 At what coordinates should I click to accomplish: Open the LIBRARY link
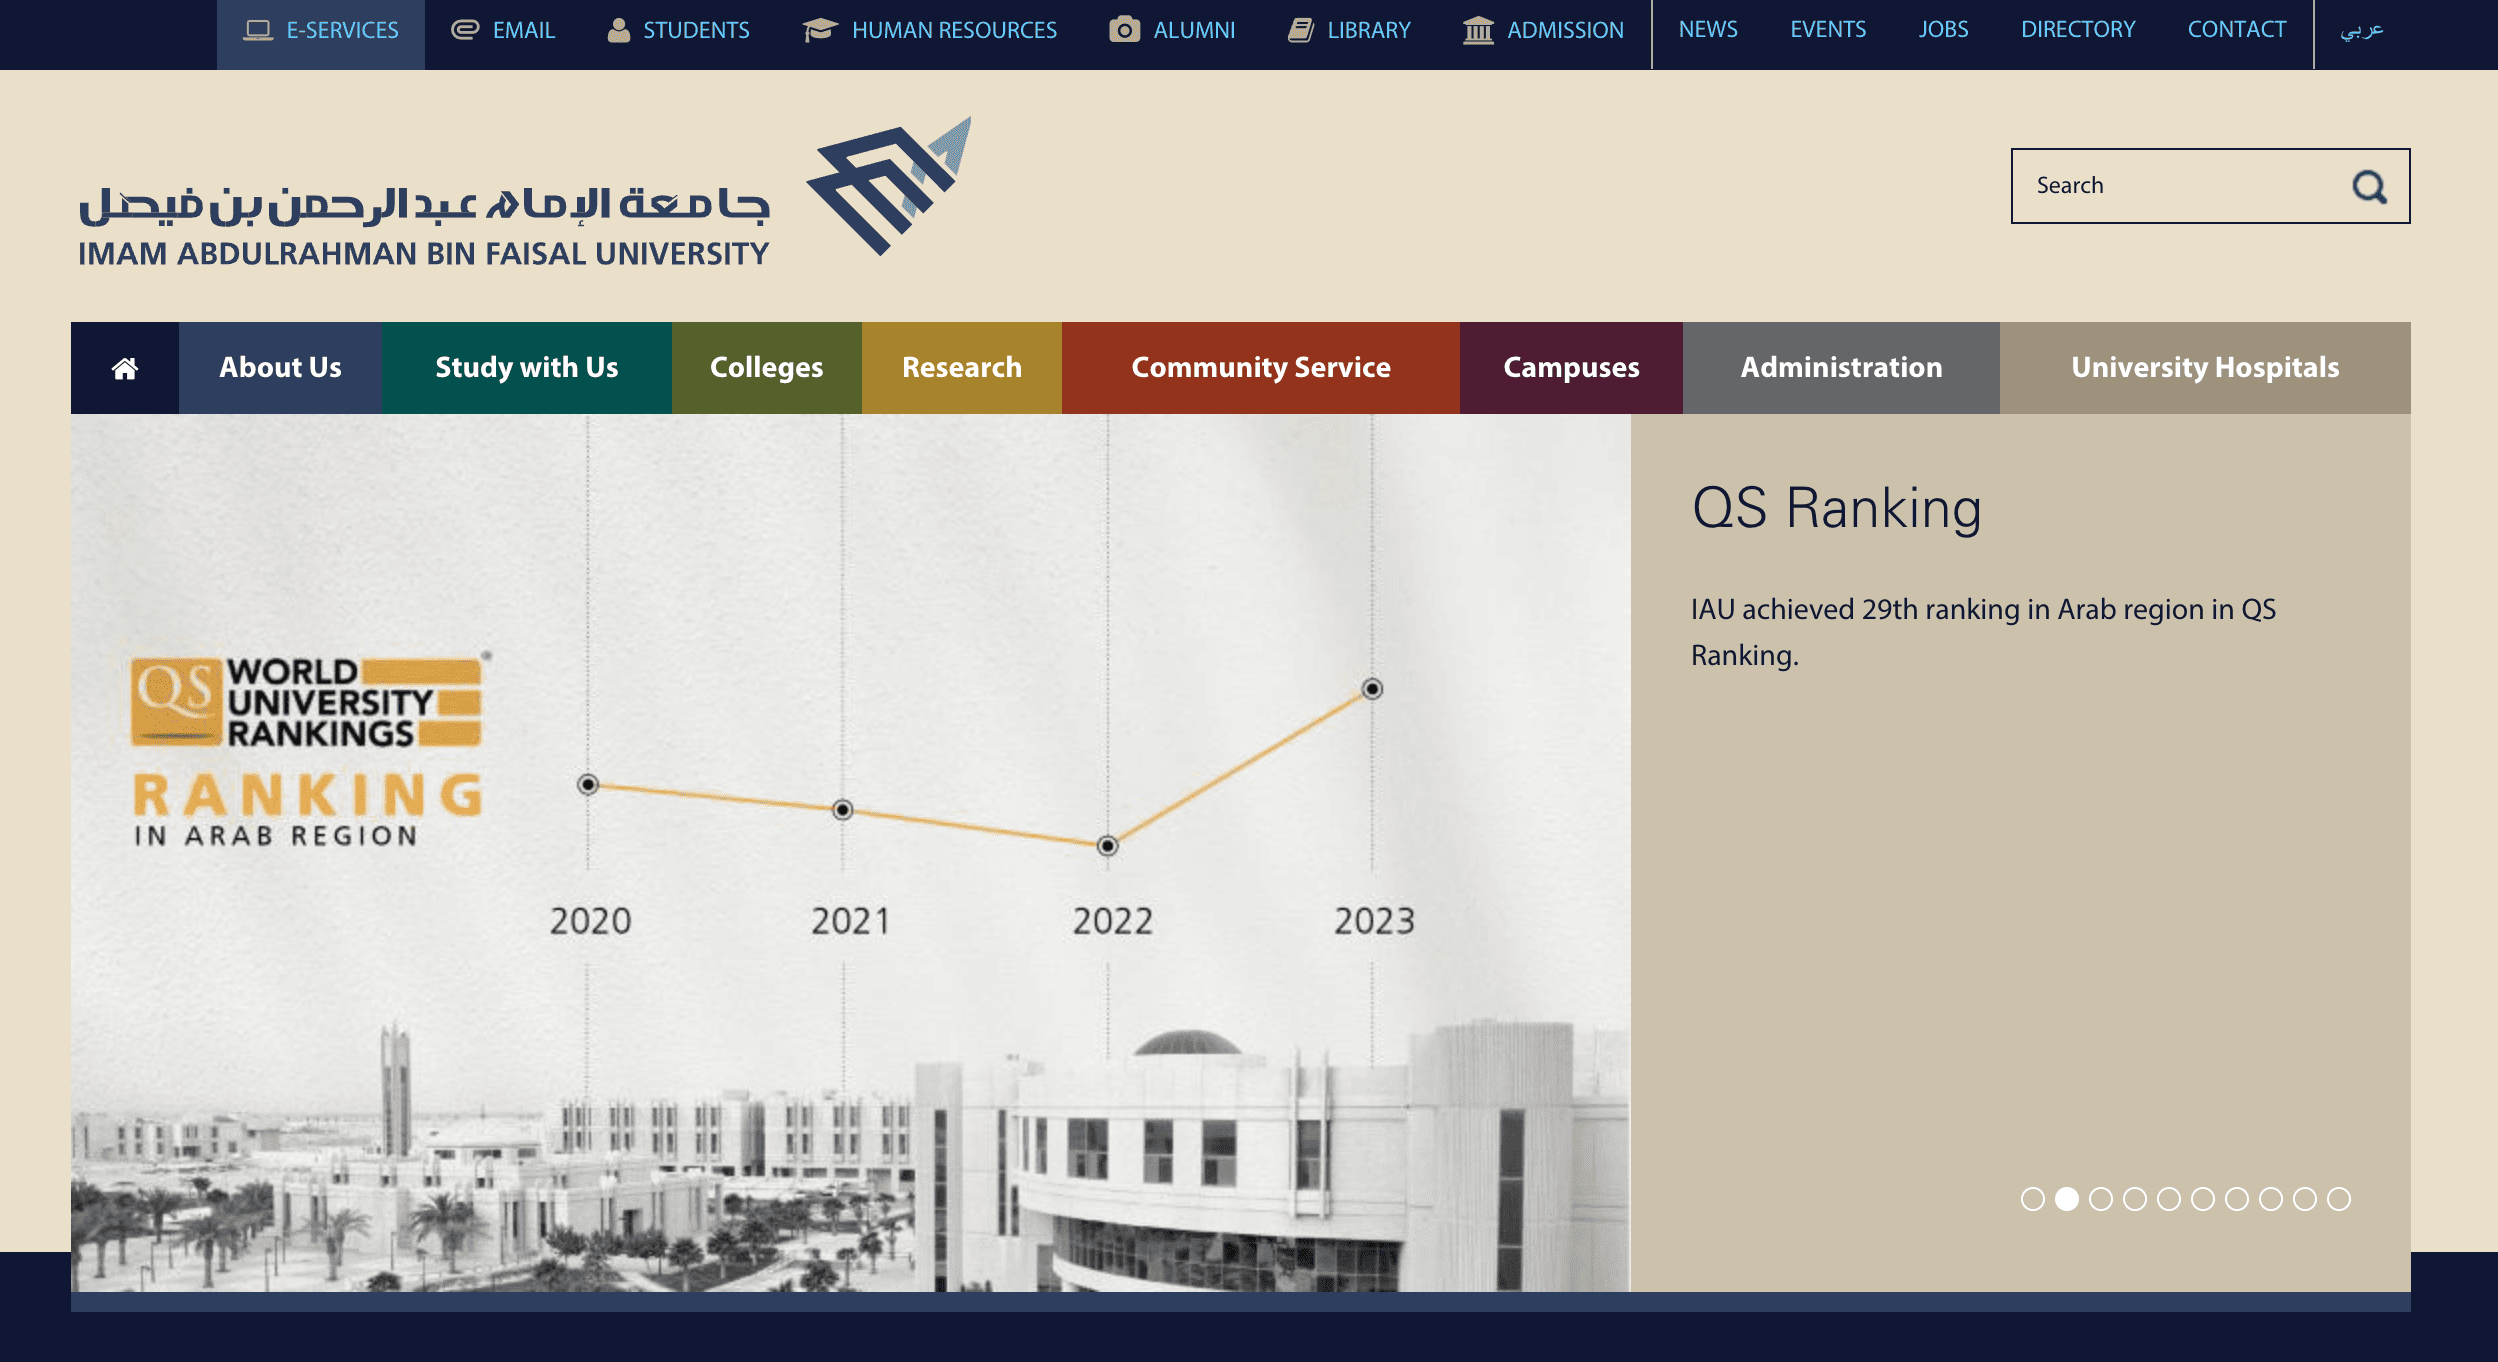coord(1349,31)
